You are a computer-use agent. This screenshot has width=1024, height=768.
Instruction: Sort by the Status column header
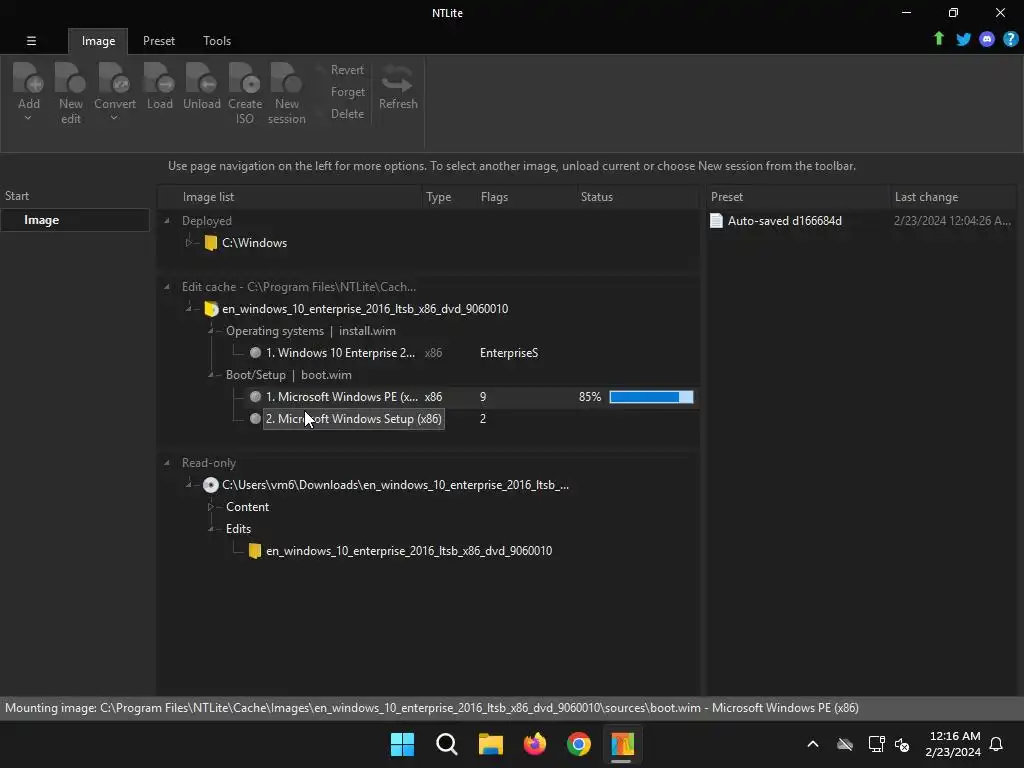pyautogui.click(x=637, y=197)
